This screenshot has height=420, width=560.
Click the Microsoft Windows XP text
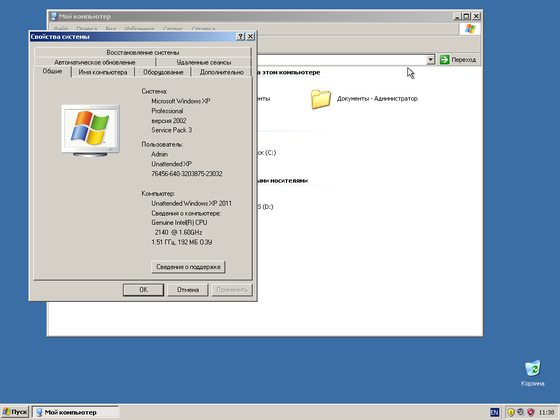(x=181, y=101)
